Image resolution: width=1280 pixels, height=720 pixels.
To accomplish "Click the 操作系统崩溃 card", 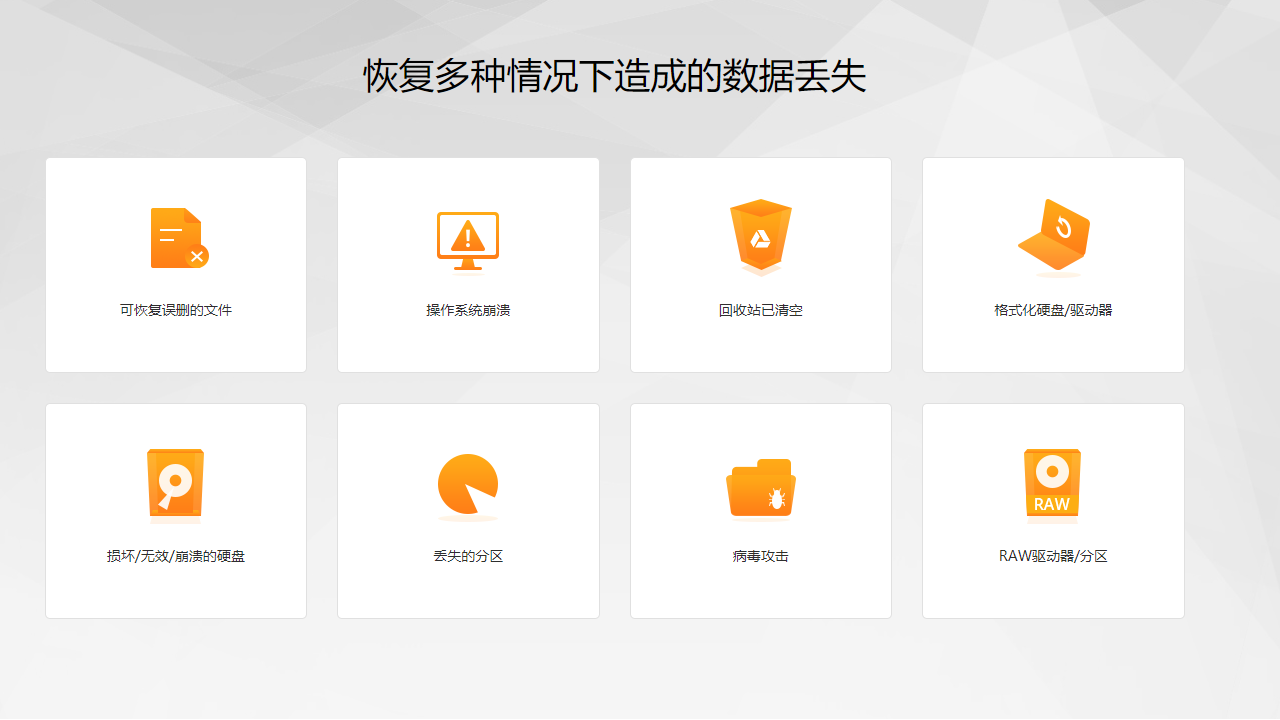I will 468,265.
